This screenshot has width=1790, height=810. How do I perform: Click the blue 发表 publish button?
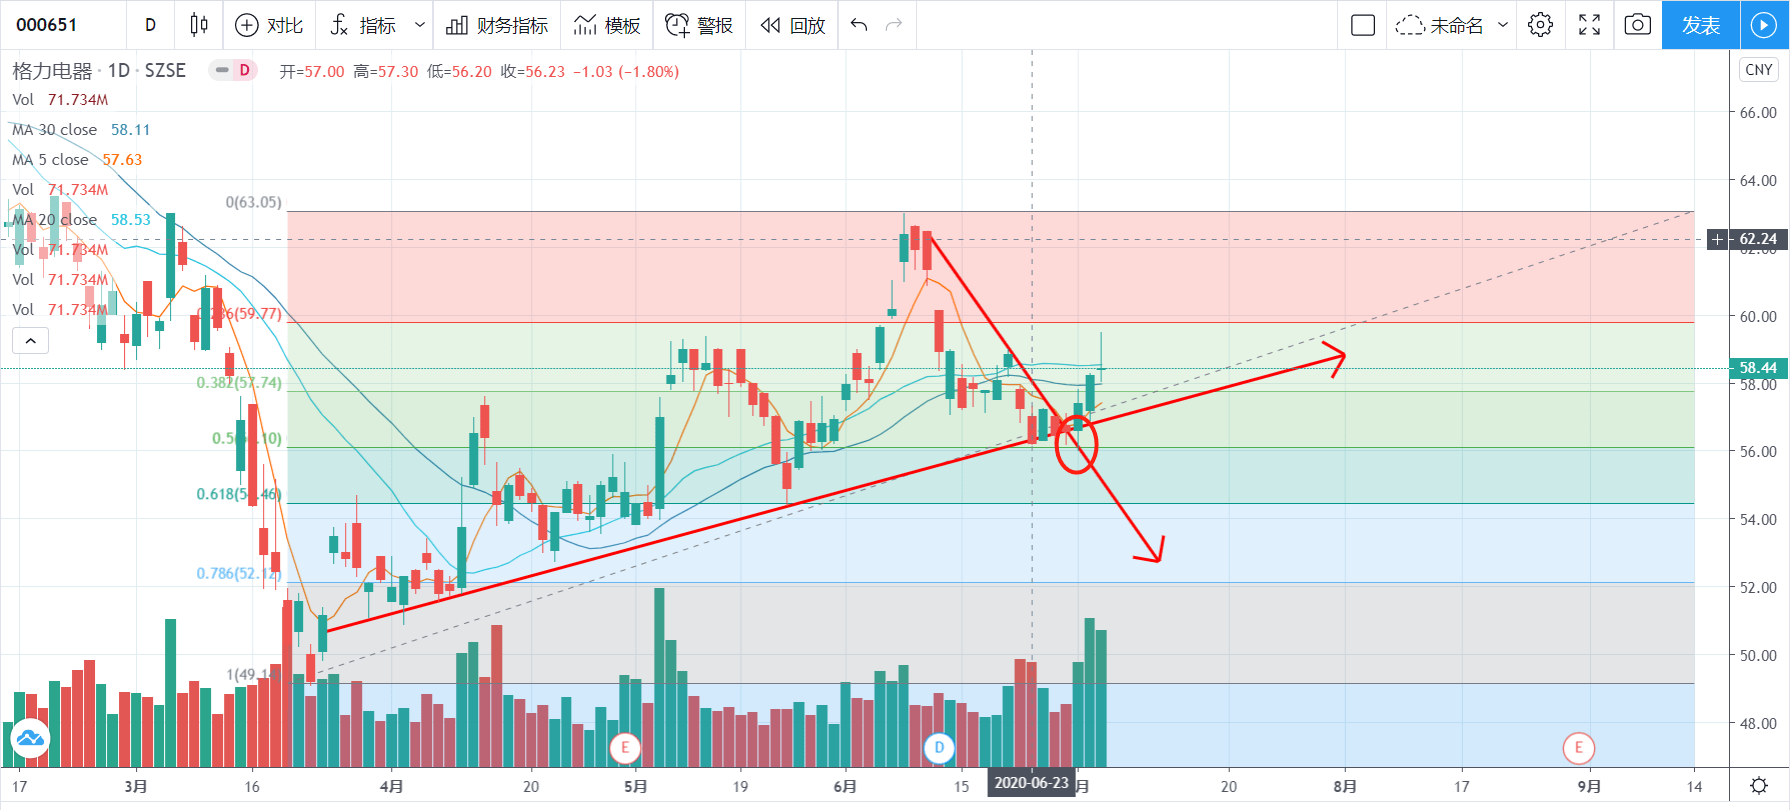click(x=1701, y=25)
